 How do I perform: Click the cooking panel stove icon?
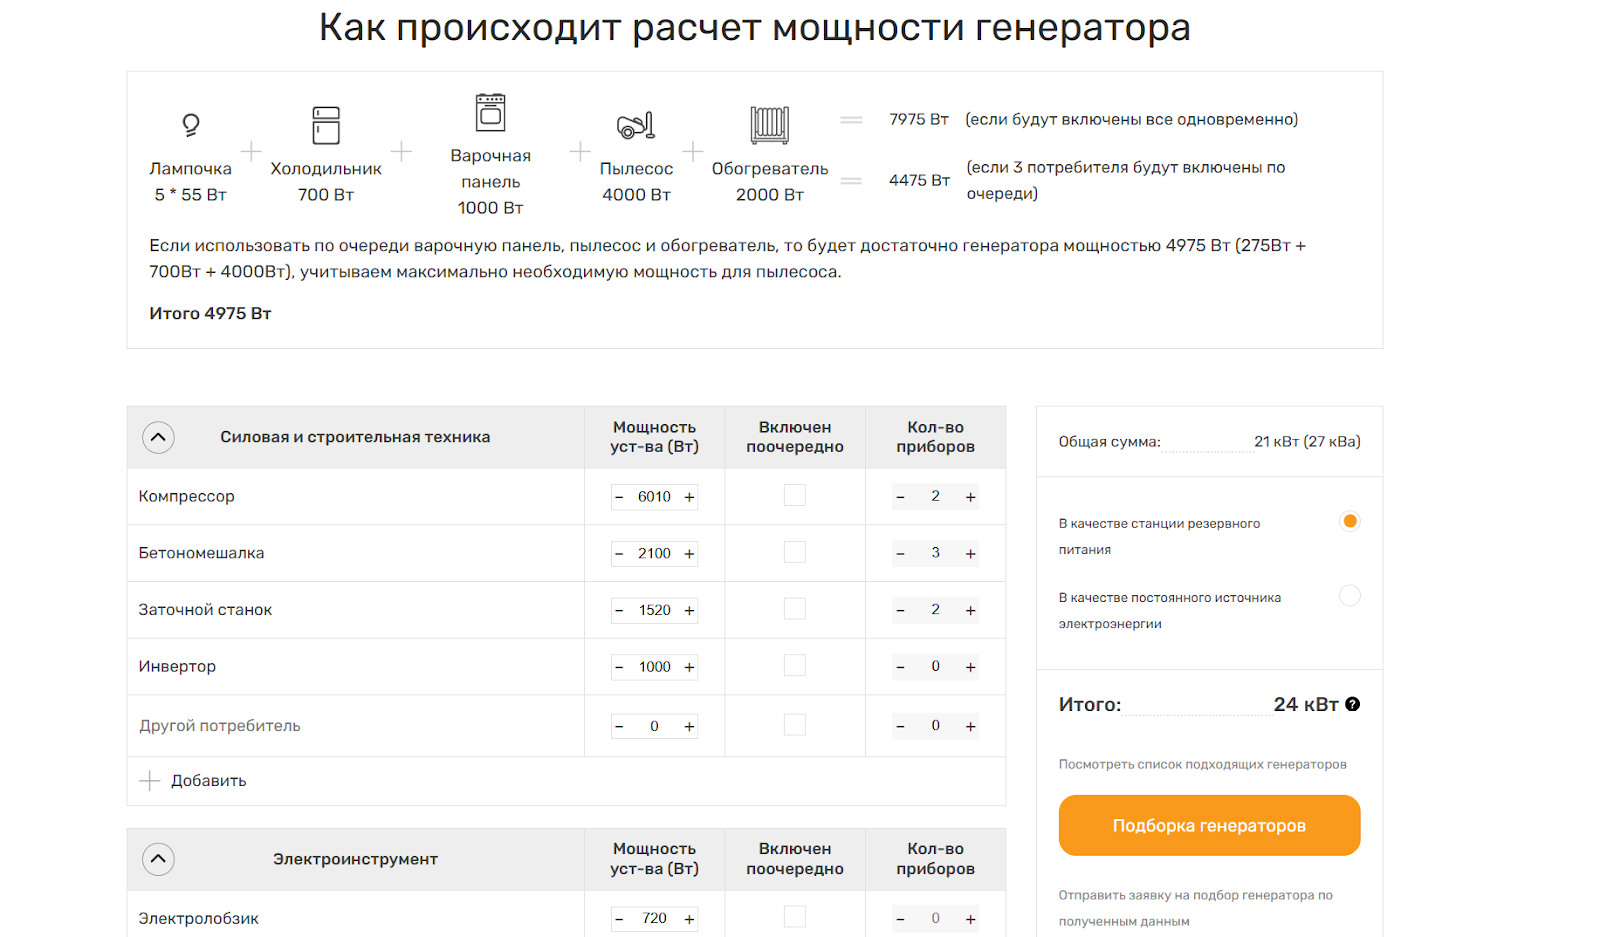pyautogui.click(x=490, y=113)
